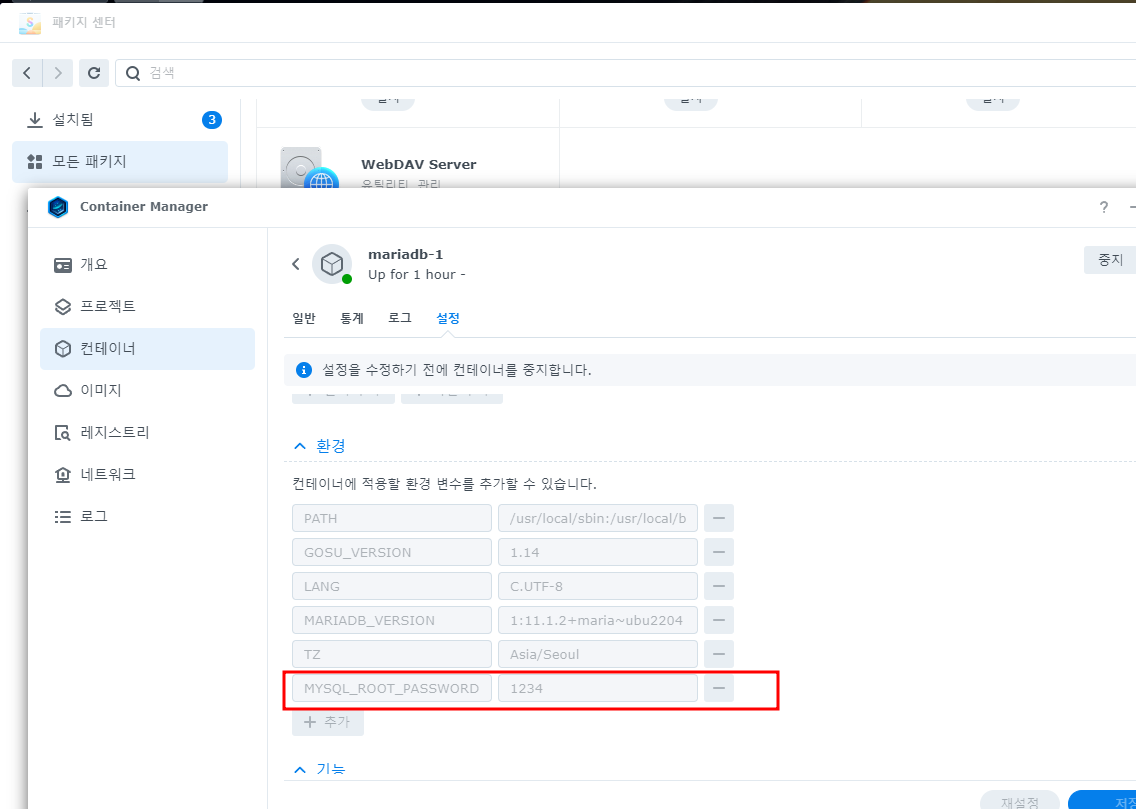Click the info icon in the notice bar
The height and width of the screenshot is (809, 1136).
(x=304, y=371)
